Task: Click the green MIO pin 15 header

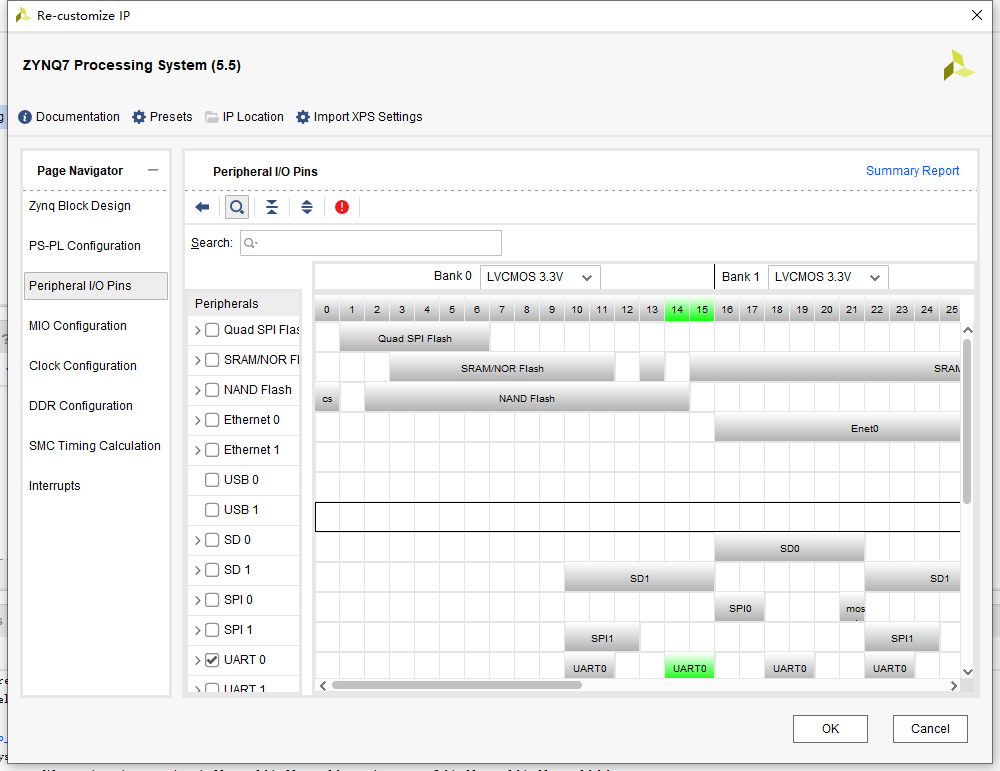Action: coord(702,310)
